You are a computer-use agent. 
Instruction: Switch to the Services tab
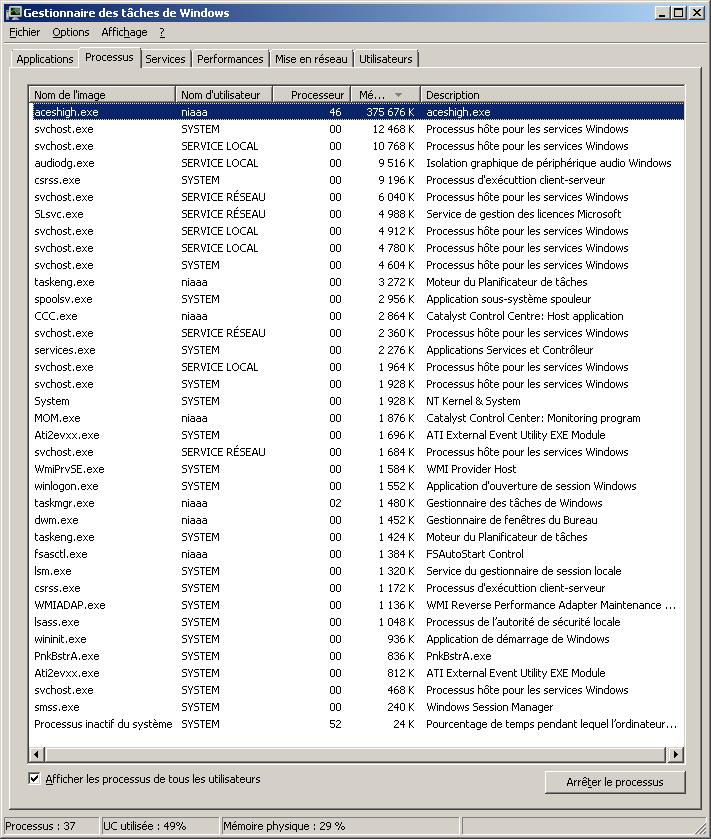click(x=165, y=59)
